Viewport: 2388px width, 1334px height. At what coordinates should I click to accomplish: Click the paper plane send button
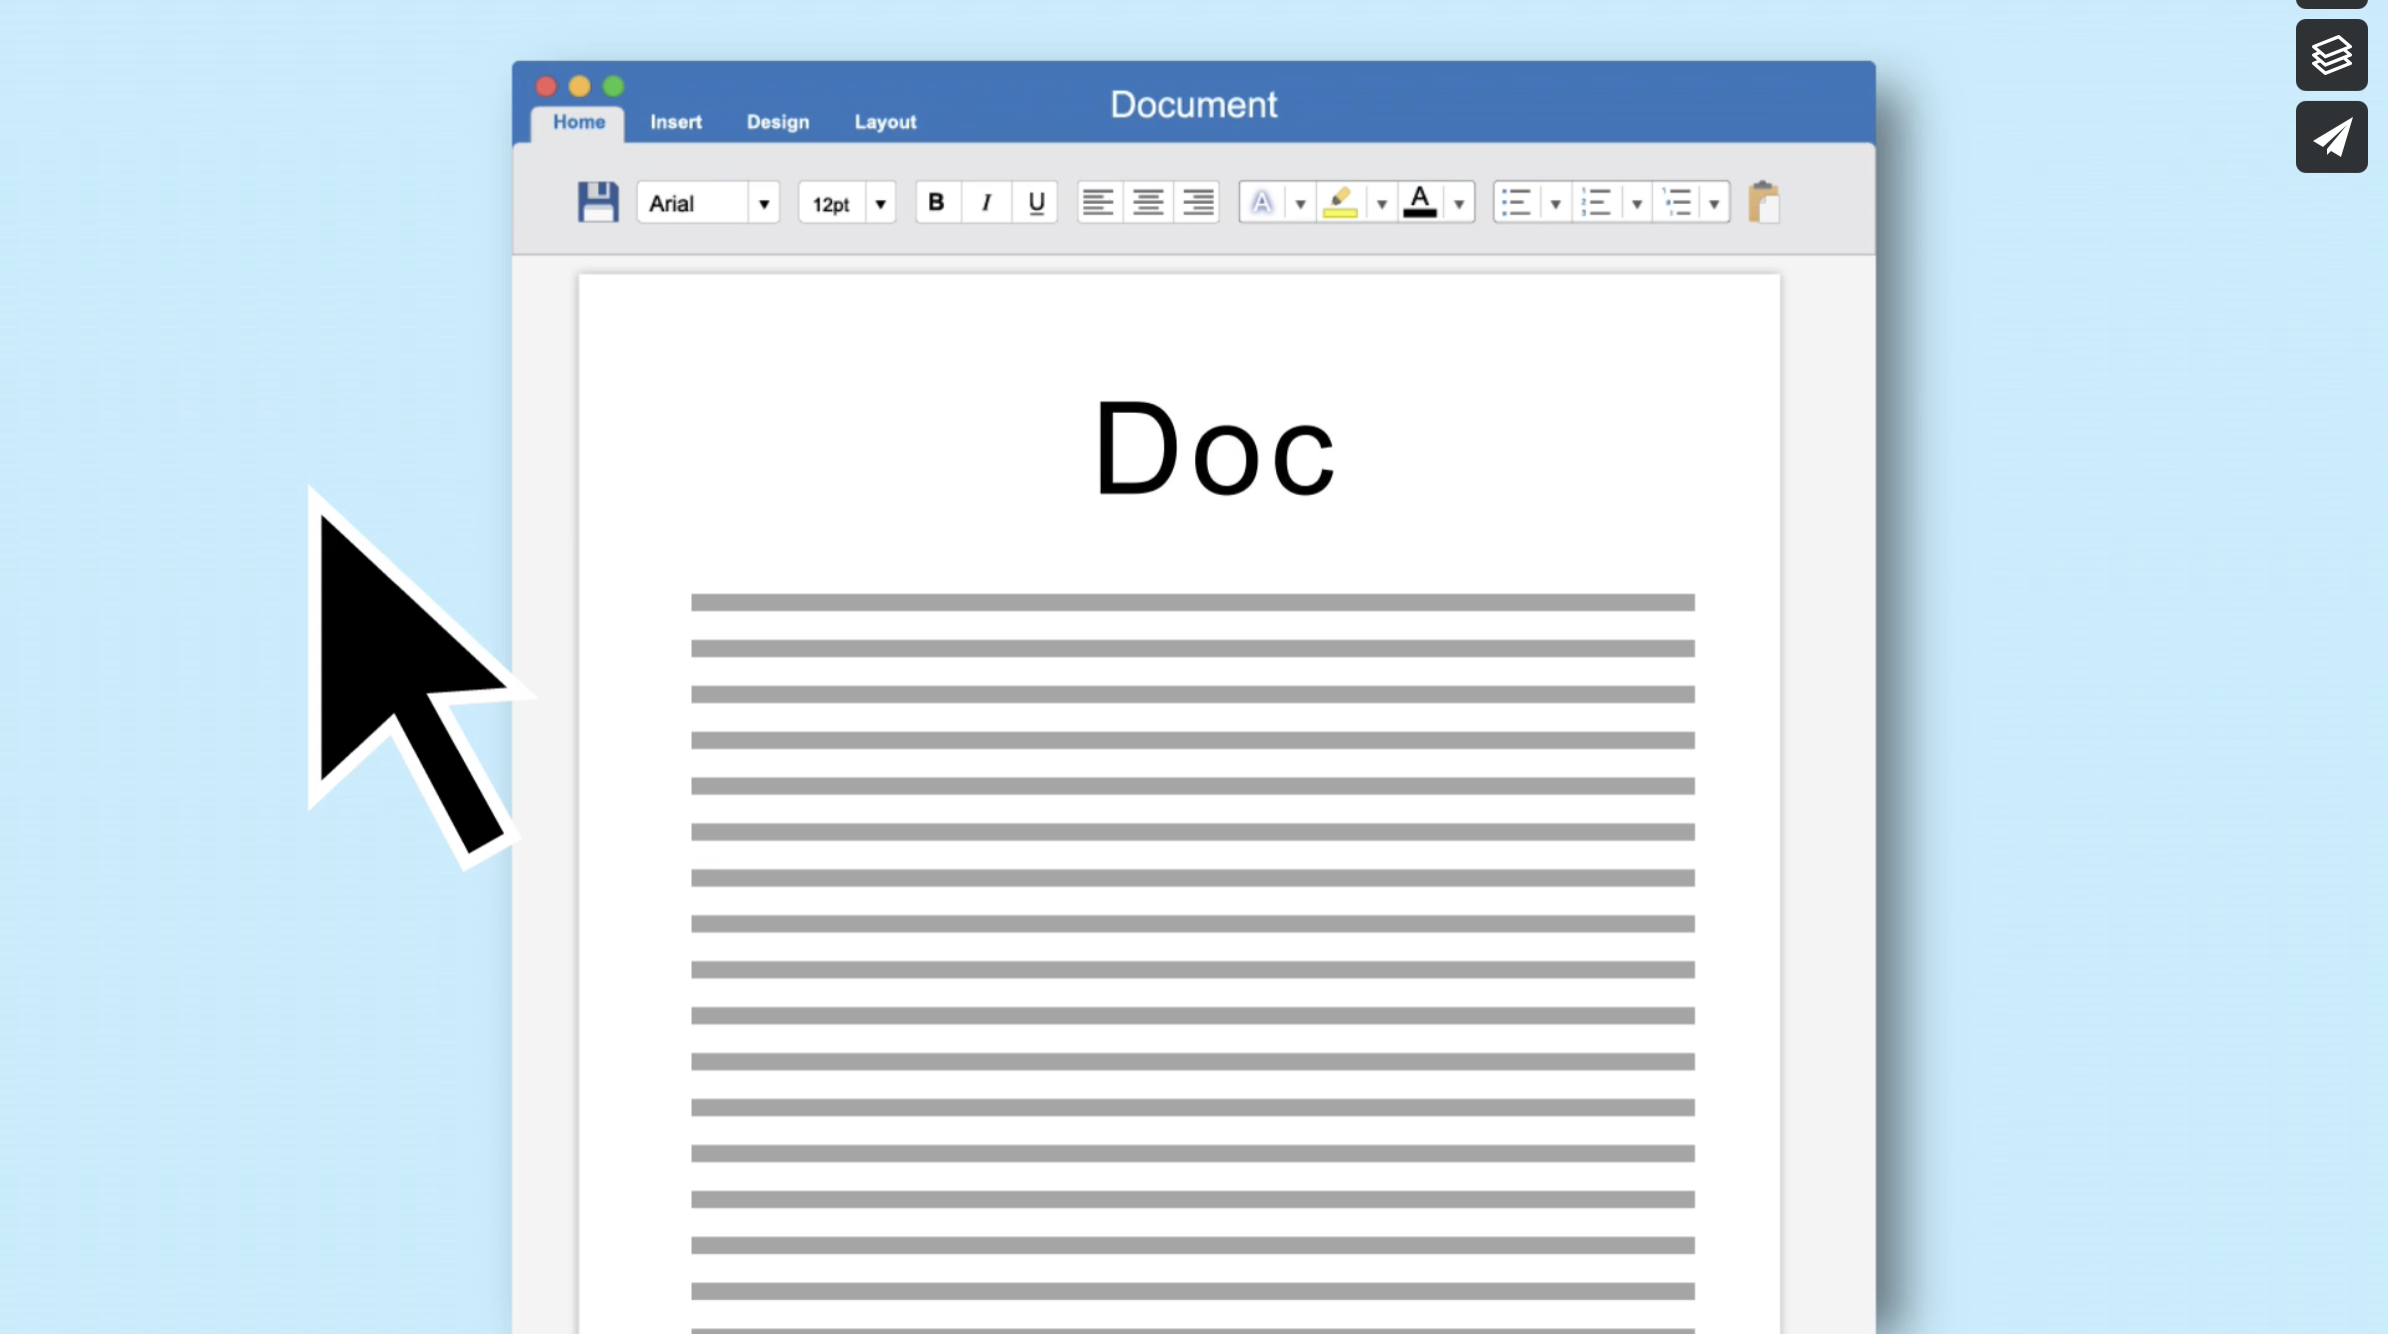2331,137
